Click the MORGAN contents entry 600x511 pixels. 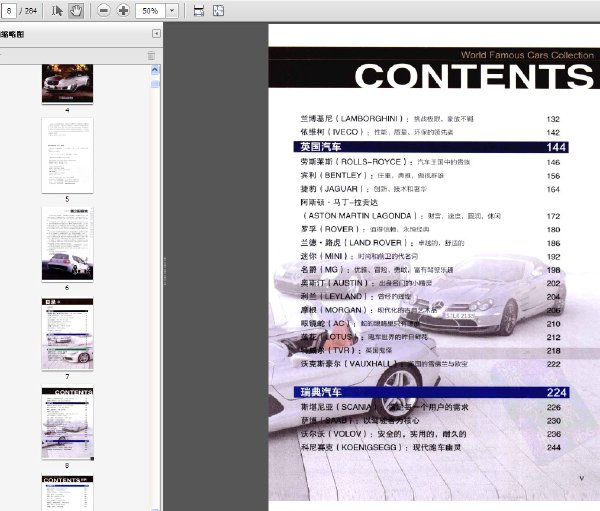(x=368, y=310)
